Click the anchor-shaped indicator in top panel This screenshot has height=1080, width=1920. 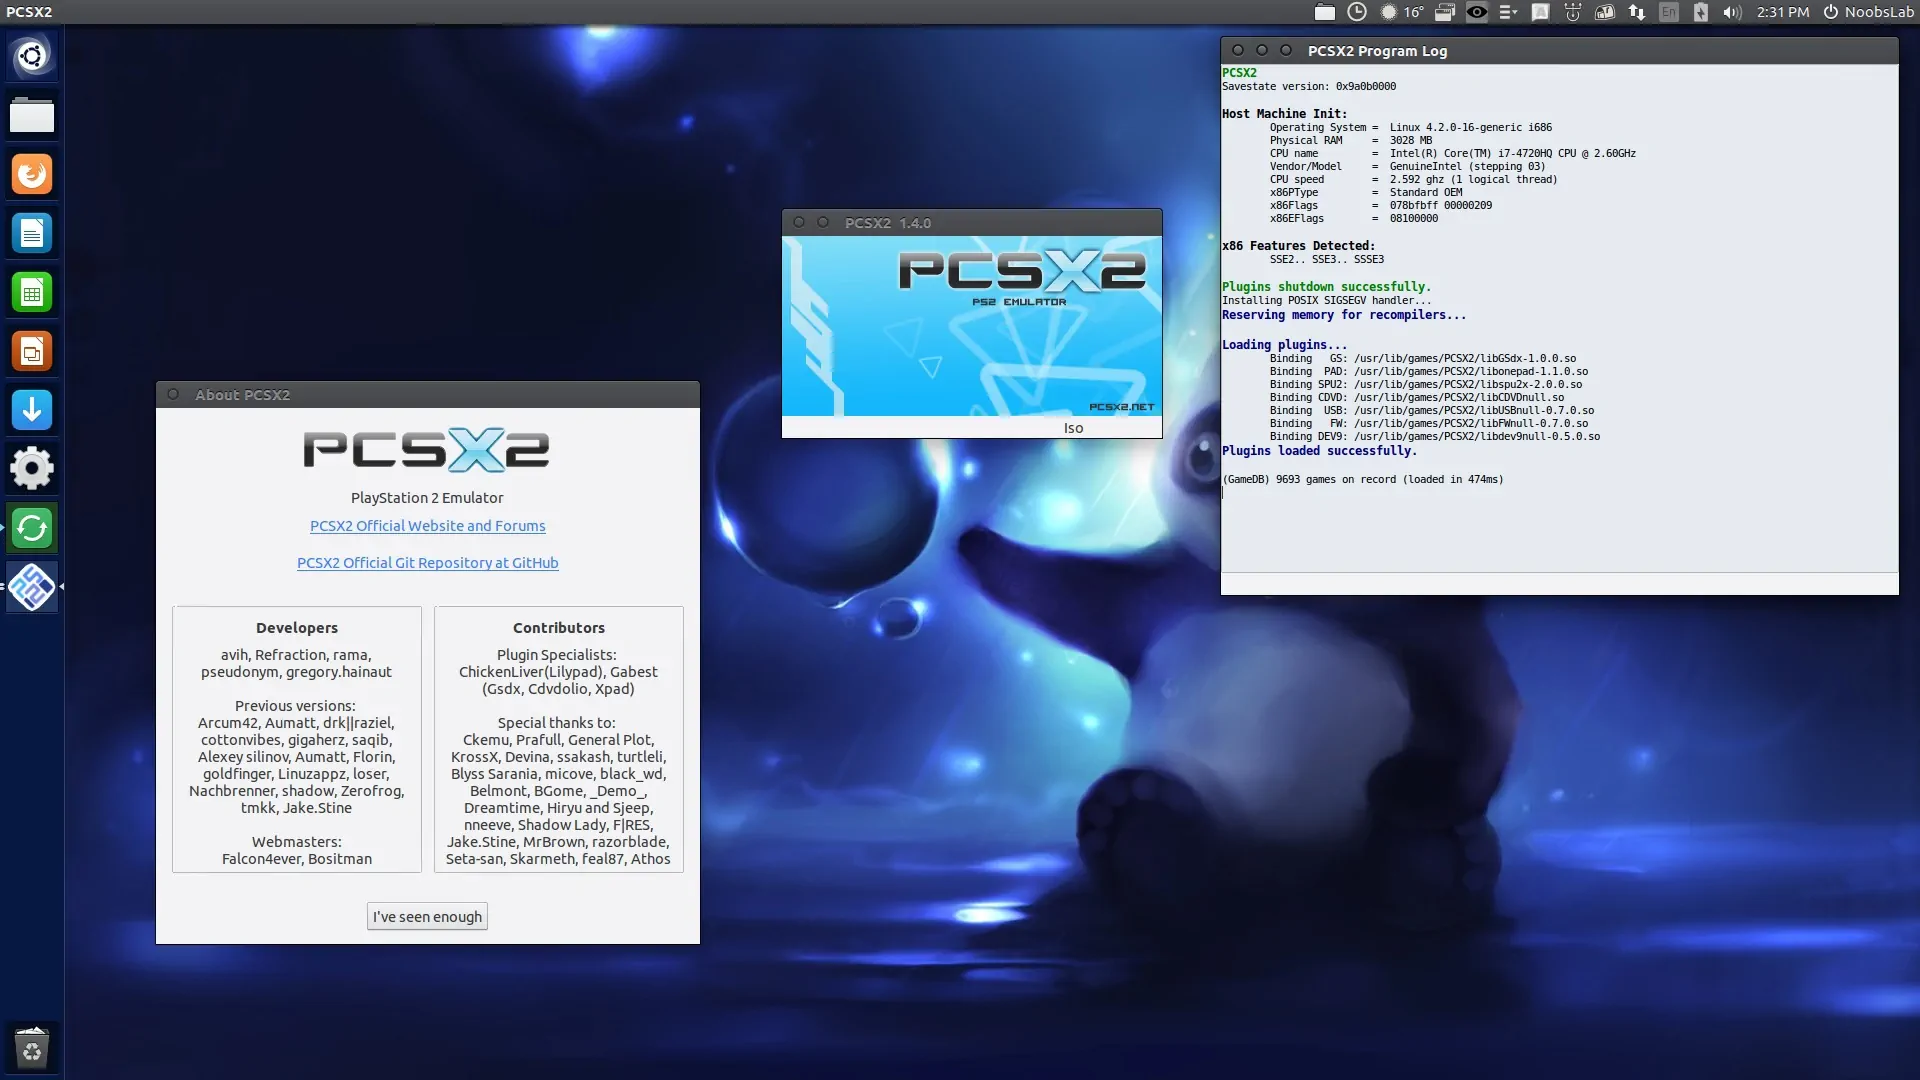(x=1572, y=12)
